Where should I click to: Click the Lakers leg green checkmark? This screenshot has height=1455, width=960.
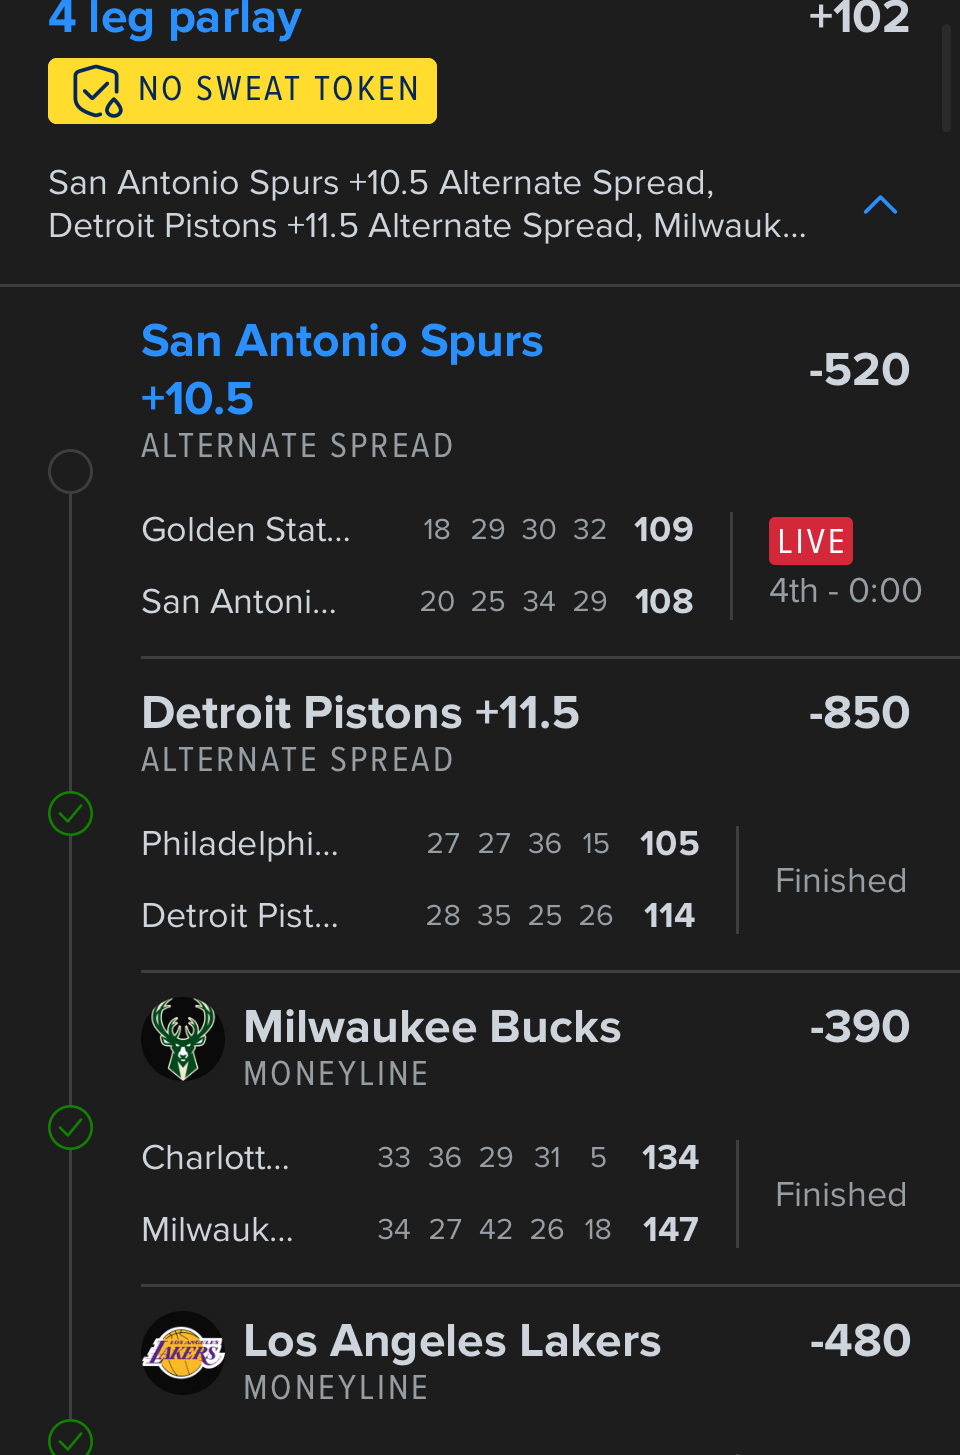click(71, 1439)
